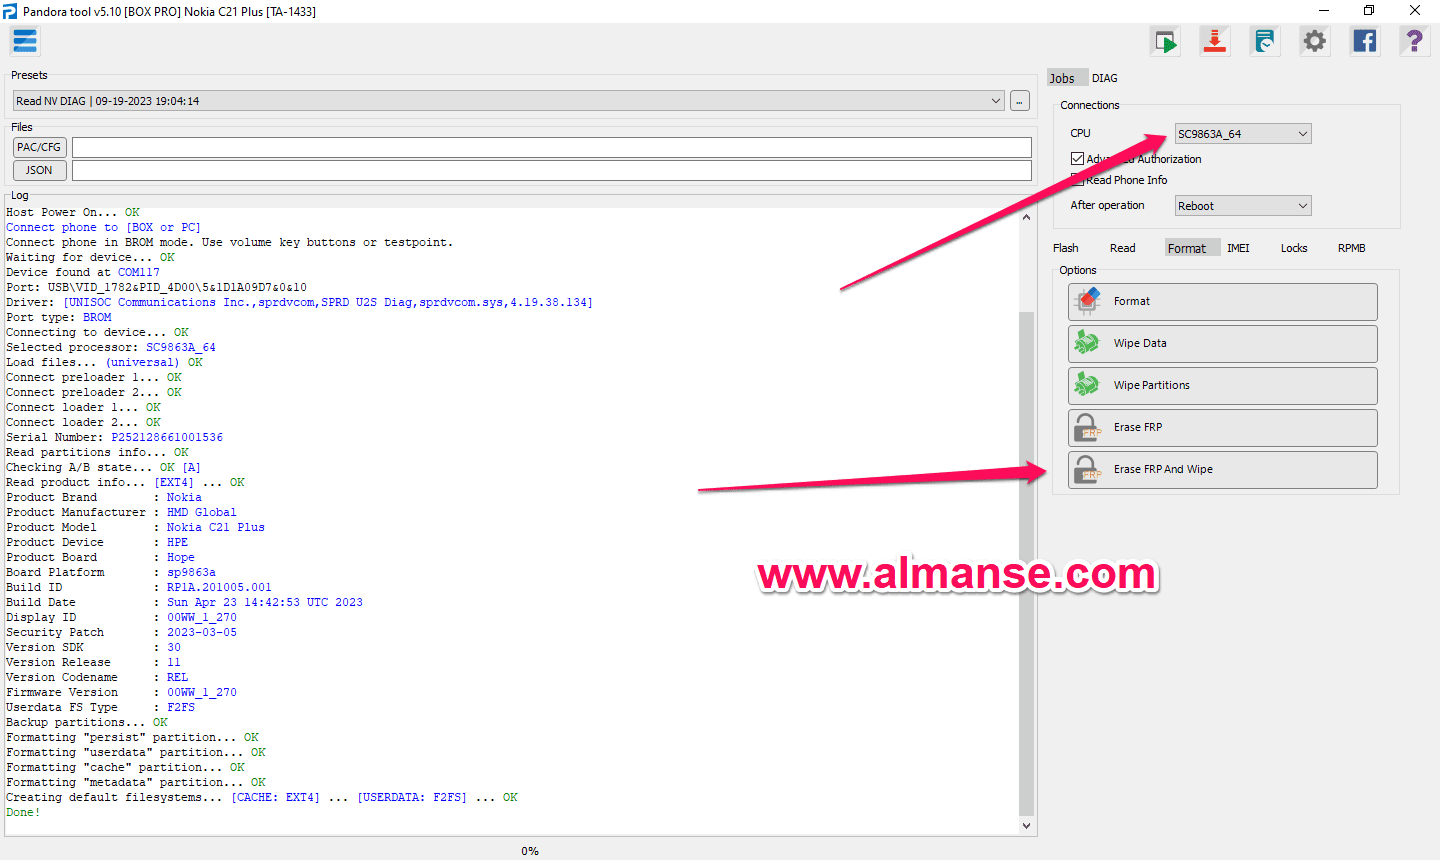Click the PAC/CFG file button

pyautogui.click(x=39, y=147)
